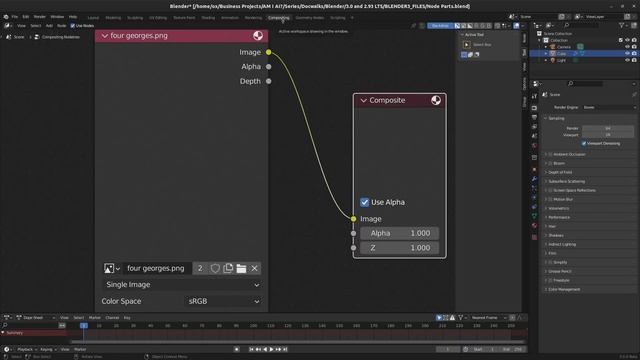Collapse the Composite node with its chevron

363,100
